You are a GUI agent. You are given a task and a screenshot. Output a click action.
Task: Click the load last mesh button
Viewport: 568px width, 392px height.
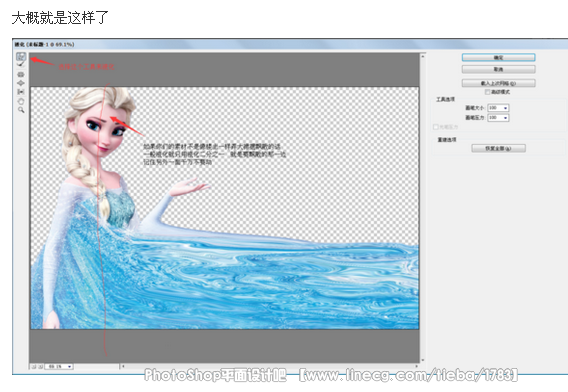click(x=498, y=83)
